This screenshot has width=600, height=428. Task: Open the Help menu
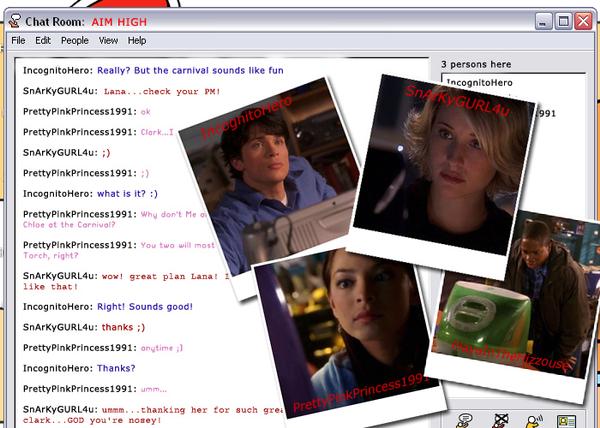pos(137,41)
